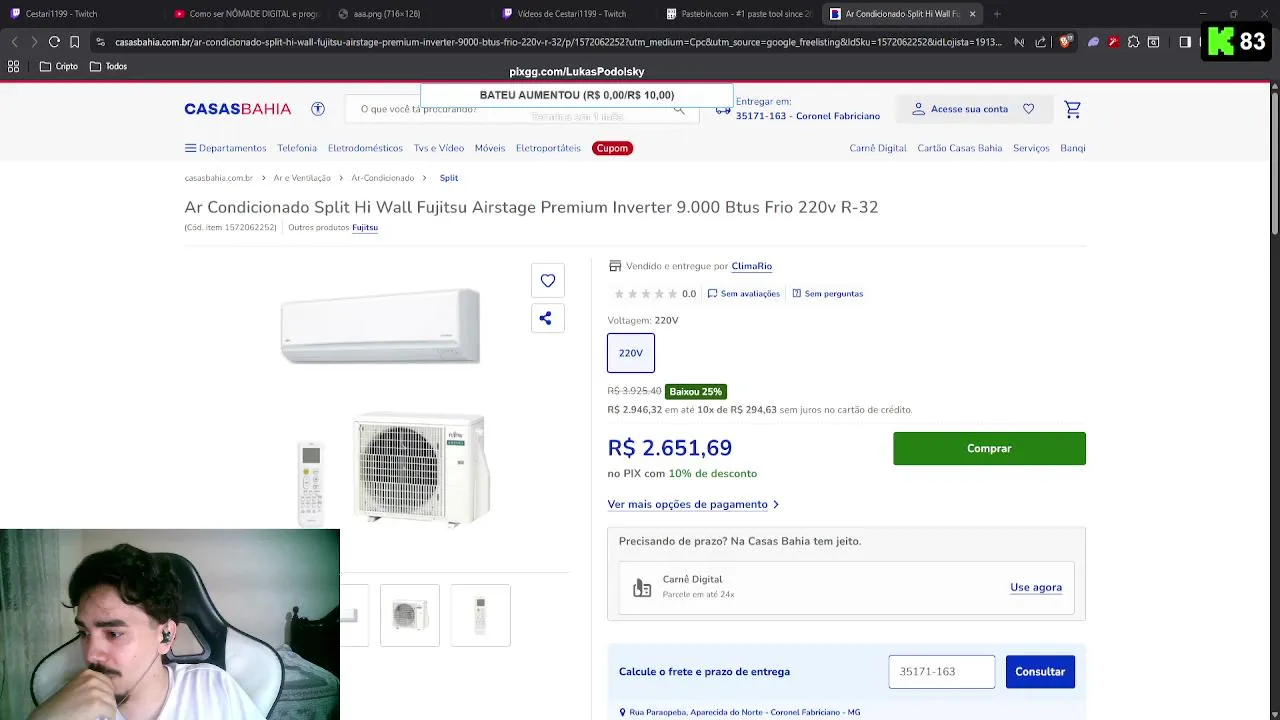Click the accessibility icon beside Casas Bahia logo

click(x=318, y=109)
